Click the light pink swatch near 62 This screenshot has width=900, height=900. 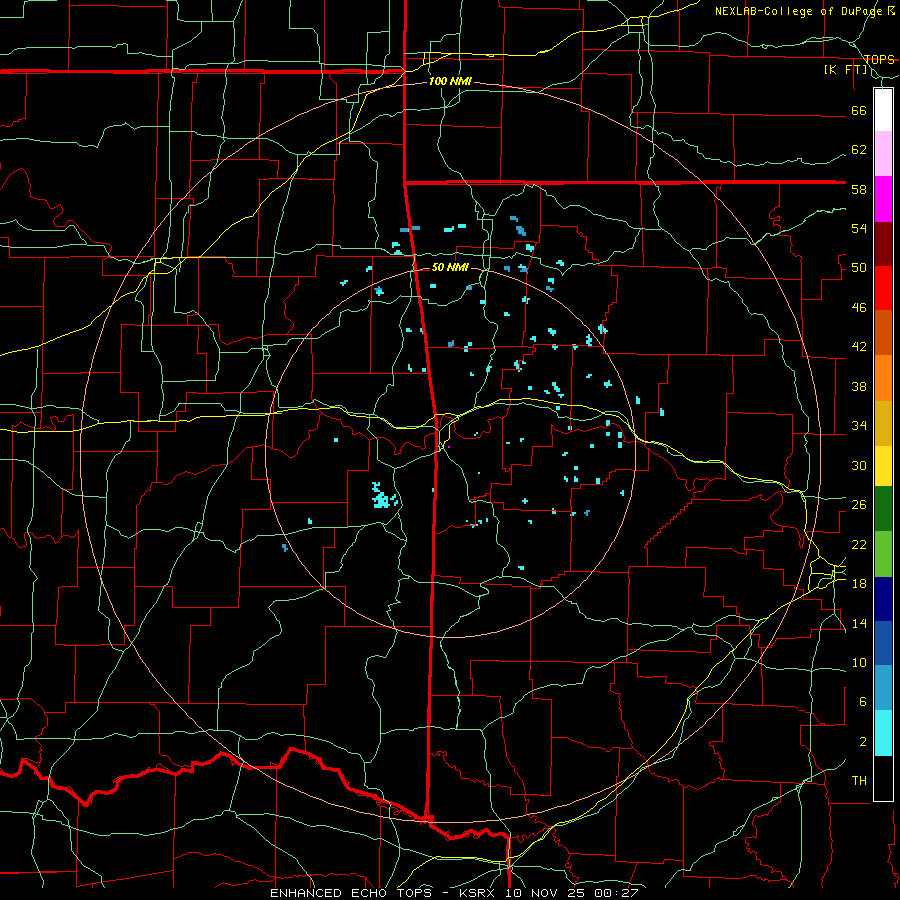[883, 154]
